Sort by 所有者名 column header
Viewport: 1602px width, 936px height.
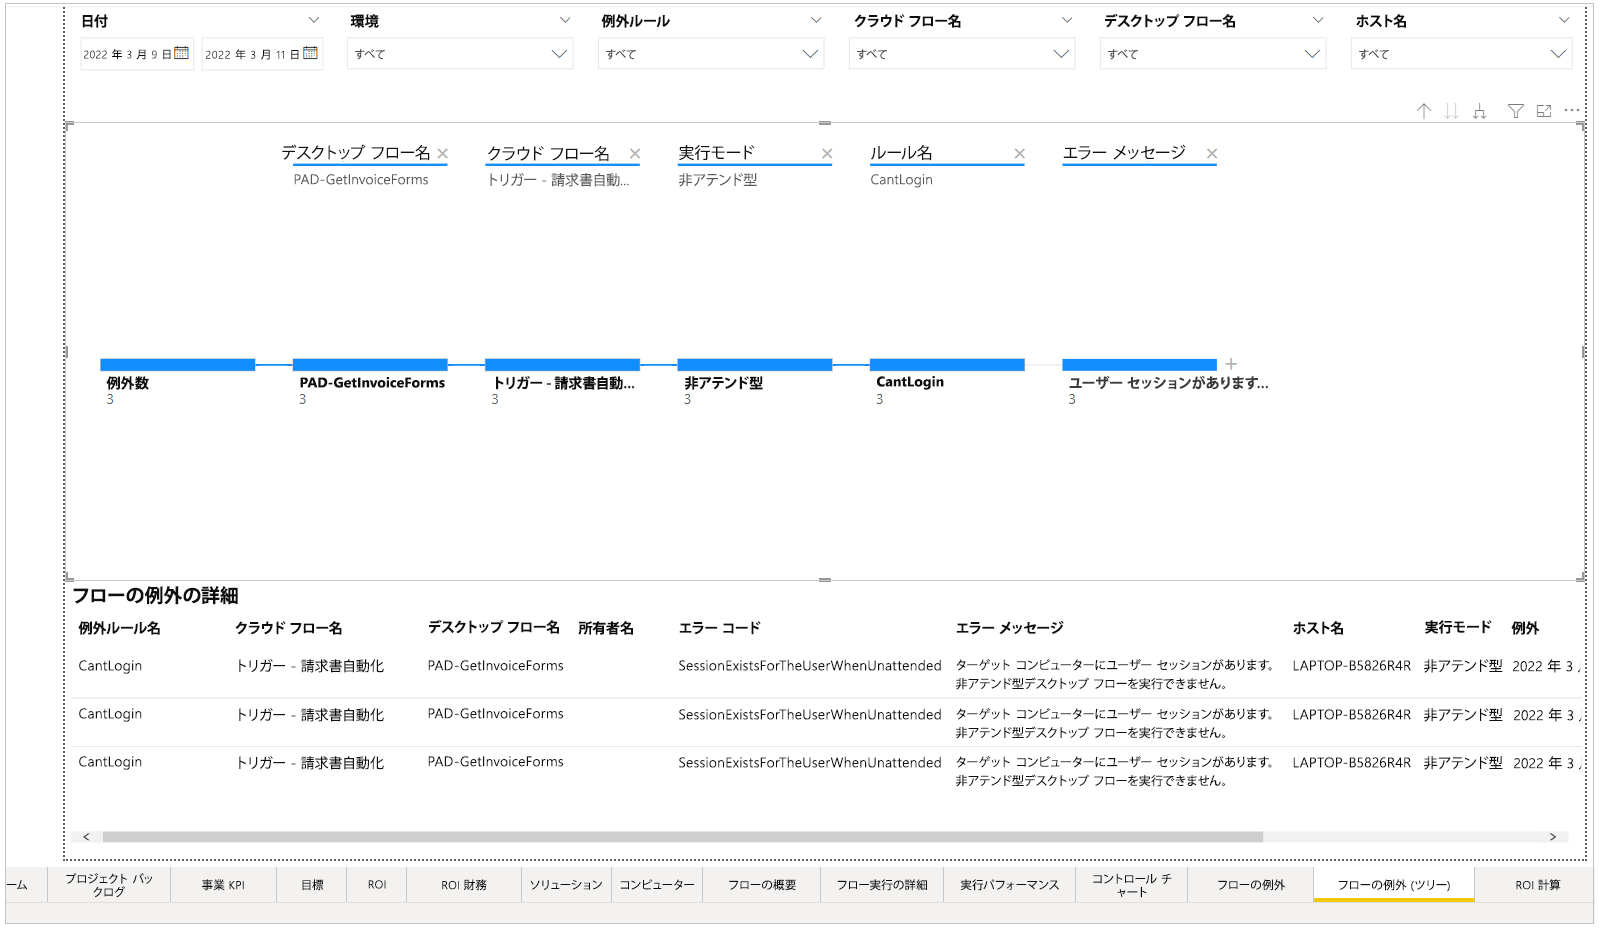[x=606, y=628]
